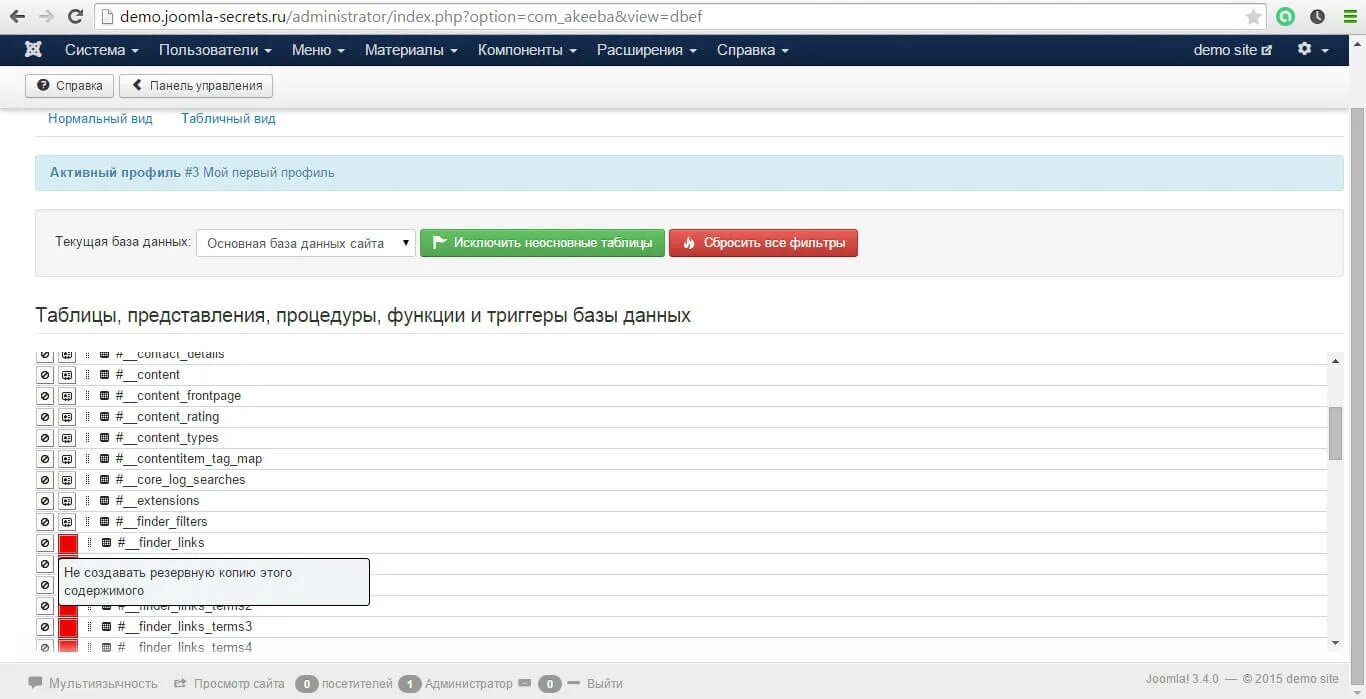Screen dimensions: 1366x699
Task: Toggle data exclusion for #__content_rating
Action: coord(66,416)
